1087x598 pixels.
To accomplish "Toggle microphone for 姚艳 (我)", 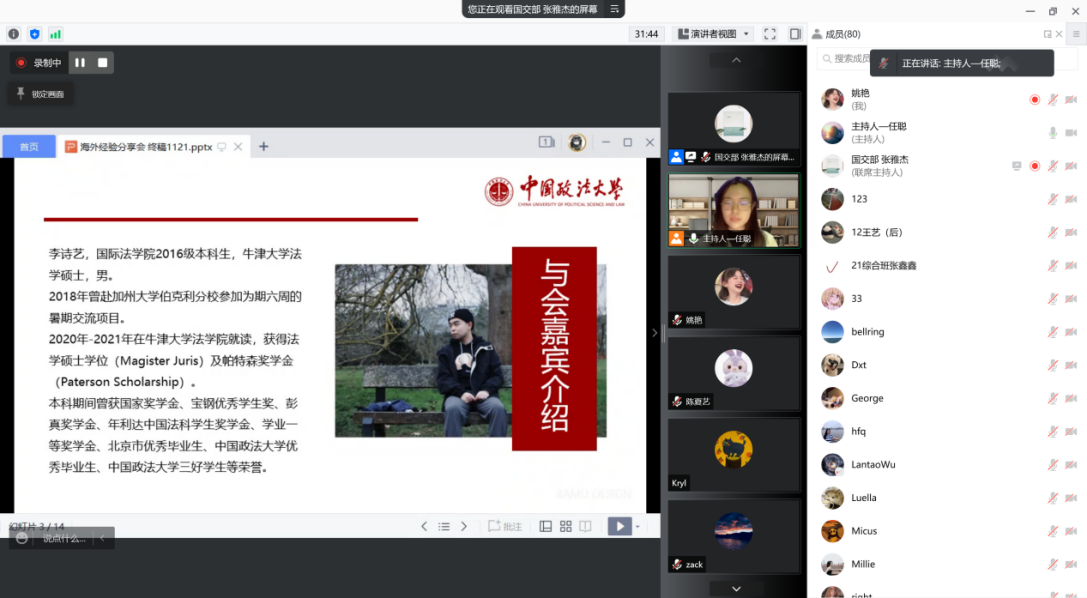I will click(1052, 100).
